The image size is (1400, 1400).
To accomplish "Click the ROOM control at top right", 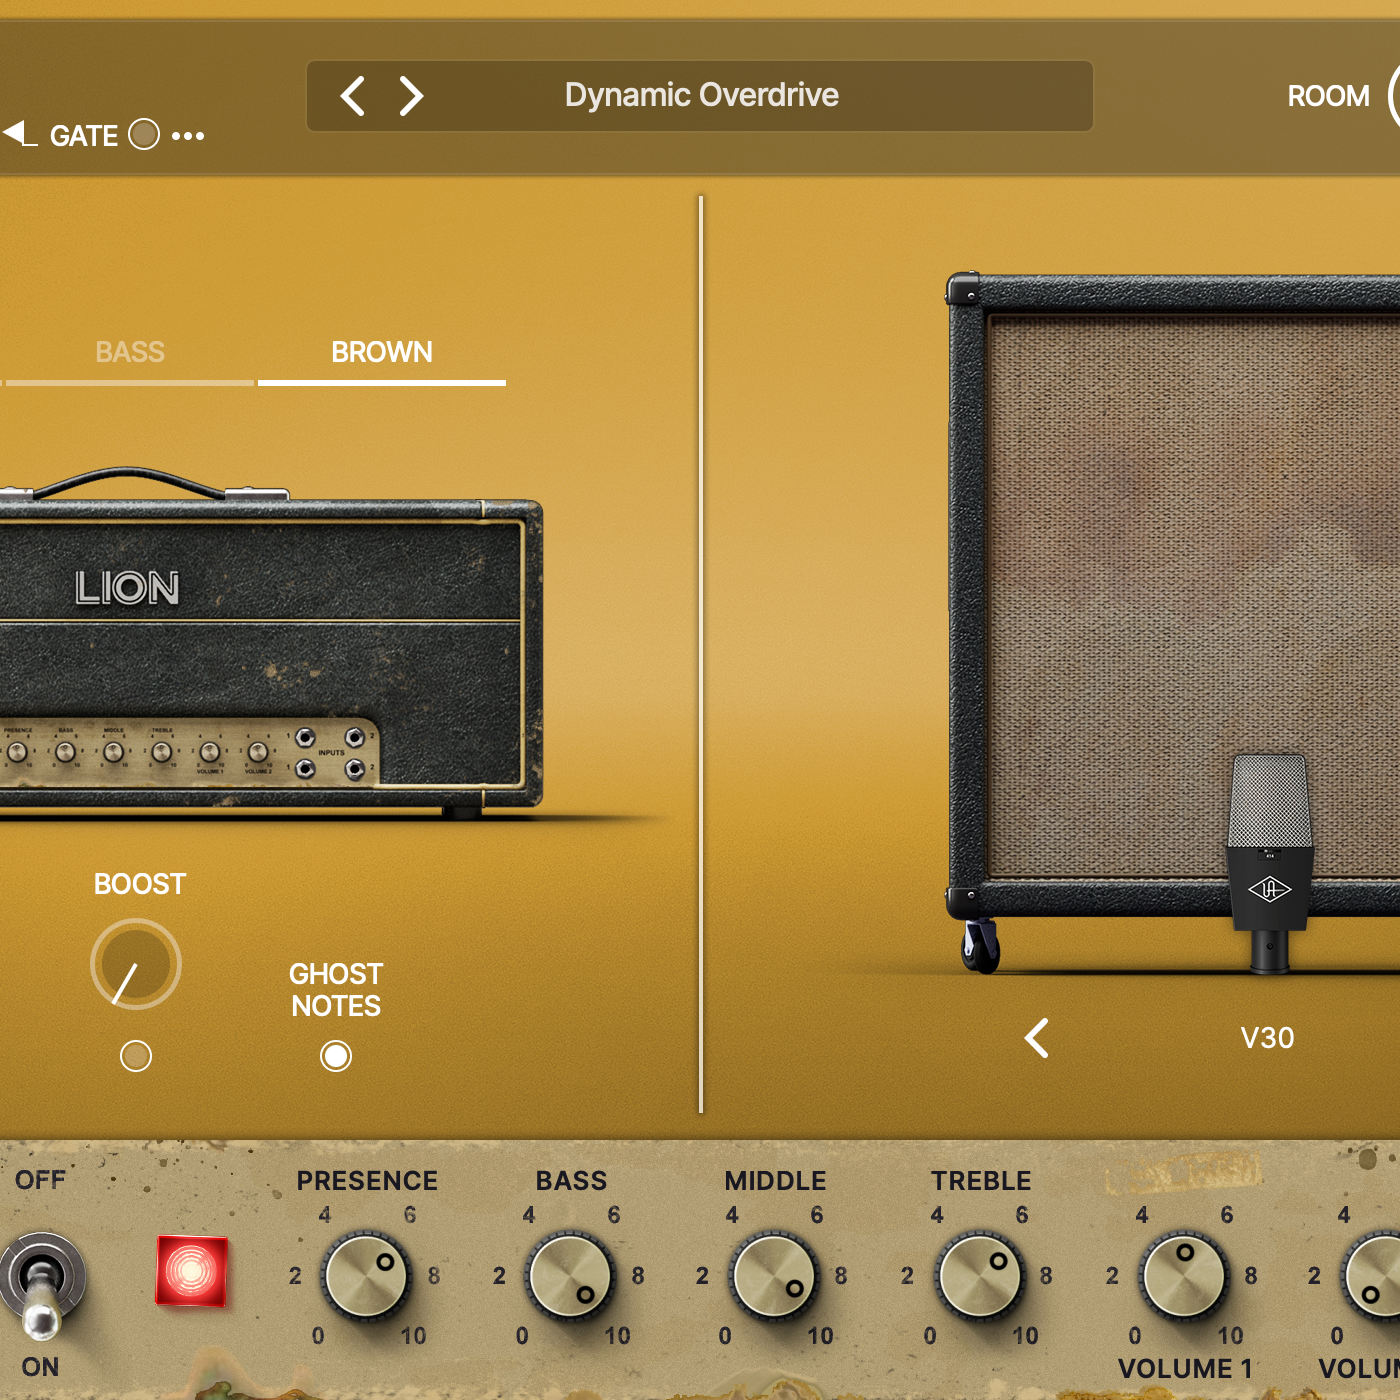I will click(1328, 95).
